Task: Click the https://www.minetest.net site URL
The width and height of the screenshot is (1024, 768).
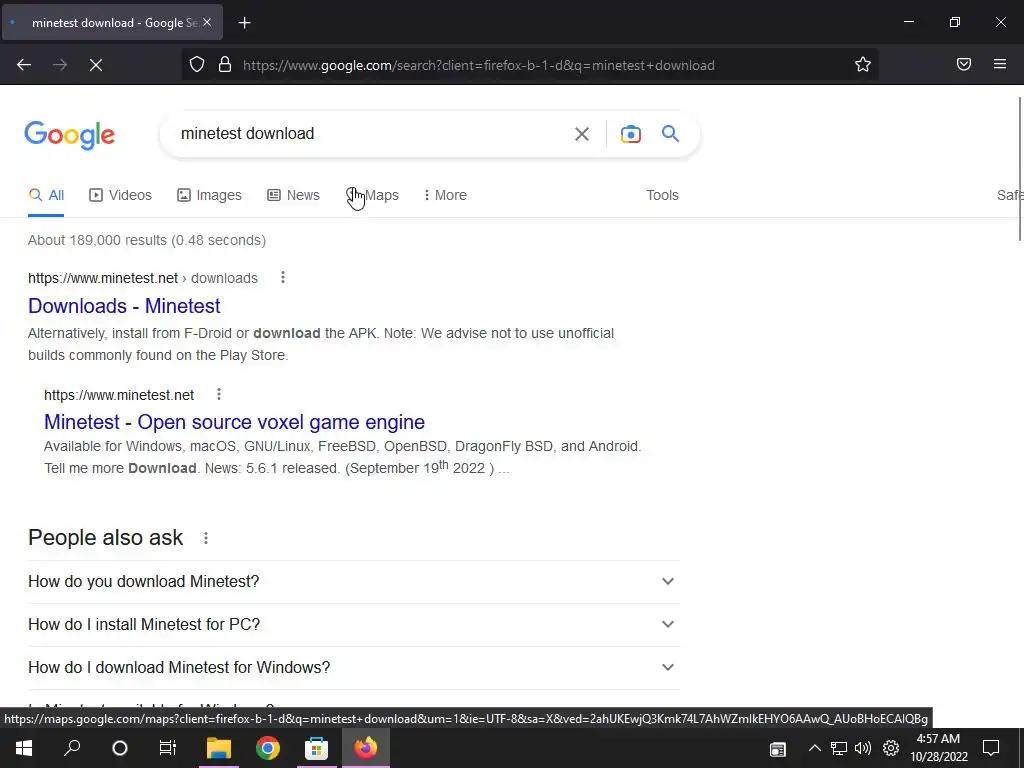Action: point(119,395)
